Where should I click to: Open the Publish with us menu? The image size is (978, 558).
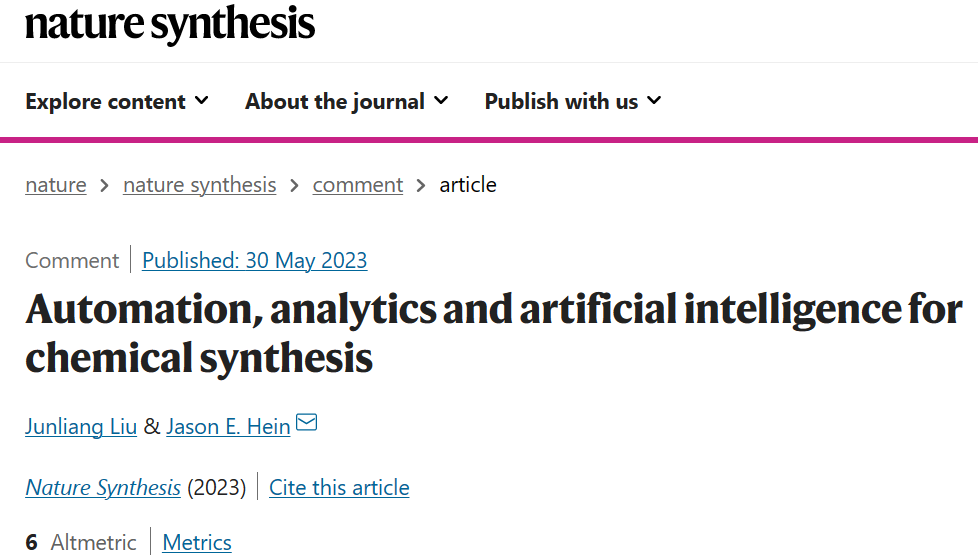[x=573, y=101]
